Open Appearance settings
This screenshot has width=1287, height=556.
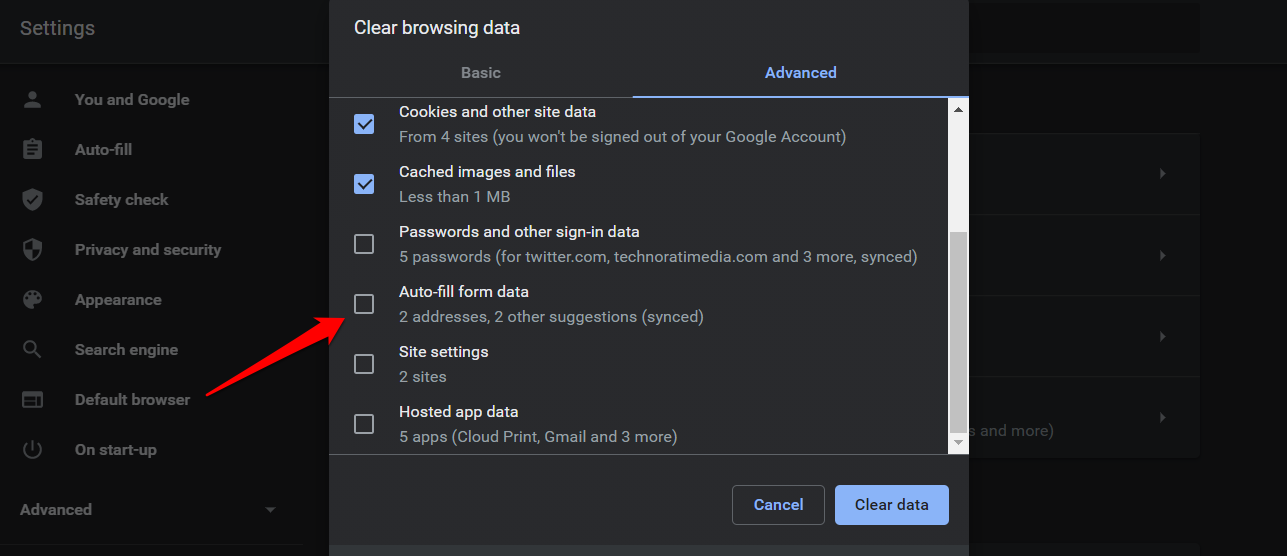click(x=118, y=299)
